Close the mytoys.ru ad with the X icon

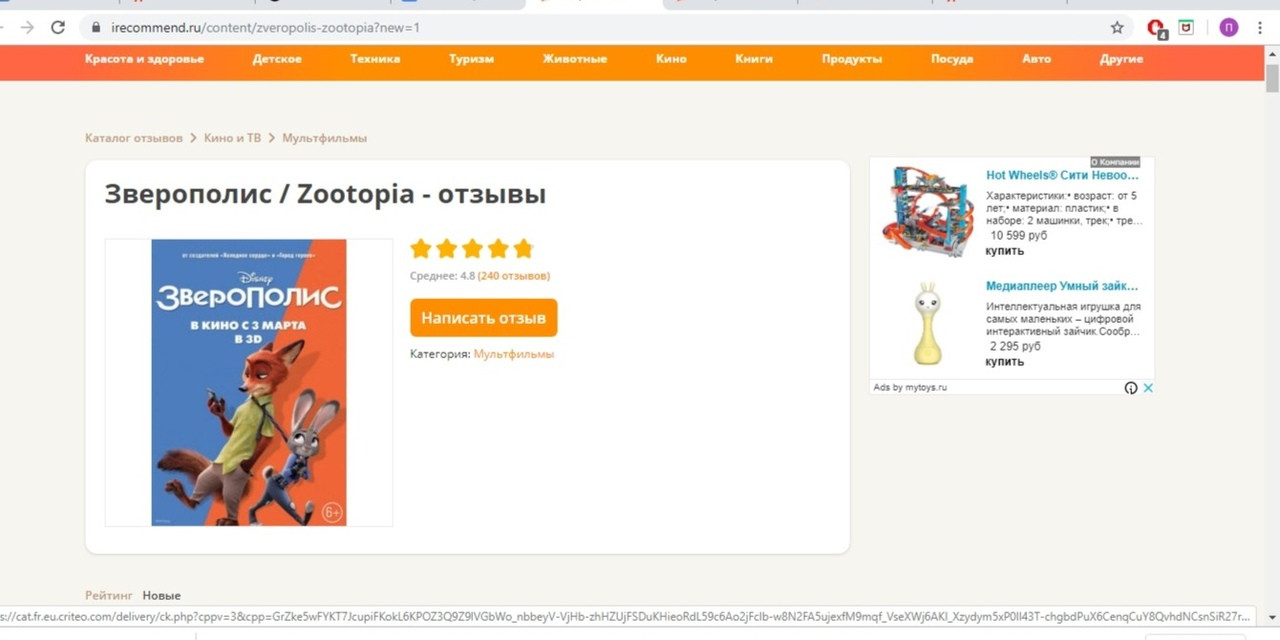(1148, 388)
